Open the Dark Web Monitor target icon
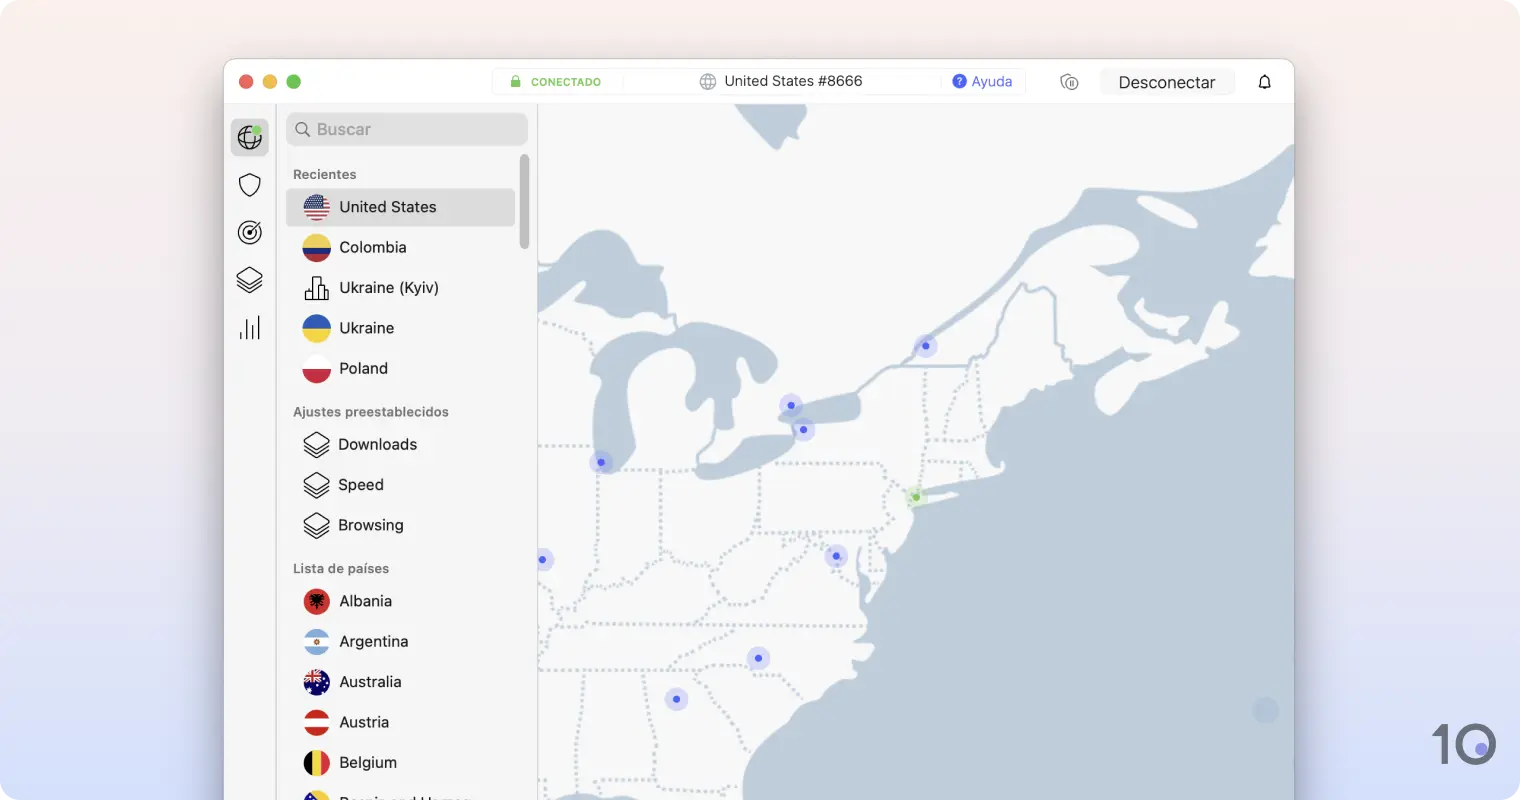Image resolution: width=1520 pixels, height=800 pixels. pos(249,232)
